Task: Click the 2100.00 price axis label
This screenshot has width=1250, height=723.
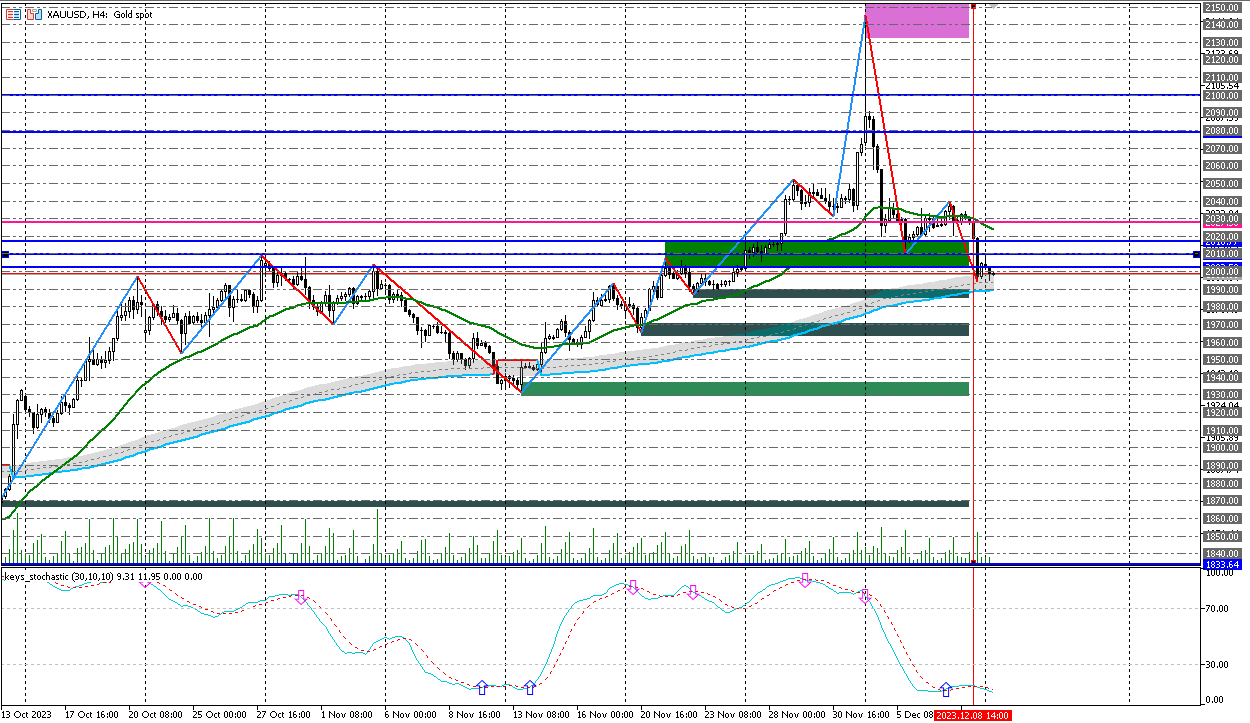Action: click(1222, 96)
